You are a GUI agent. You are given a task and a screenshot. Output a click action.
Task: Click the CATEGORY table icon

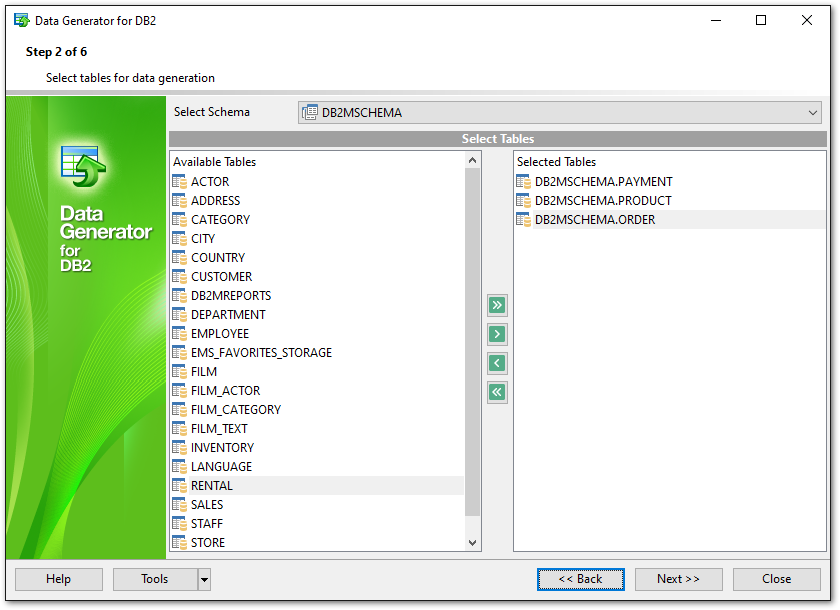click(179, 220)
